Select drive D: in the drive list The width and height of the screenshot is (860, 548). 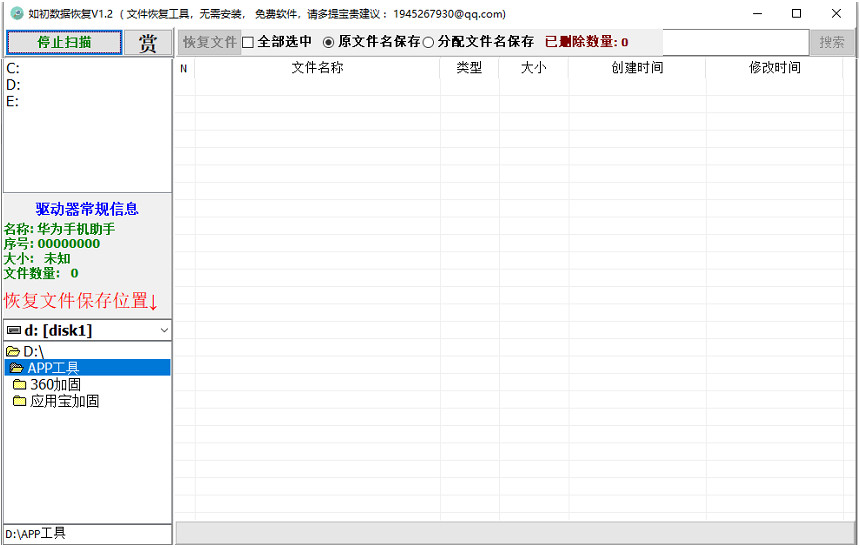tap(13, 85)
